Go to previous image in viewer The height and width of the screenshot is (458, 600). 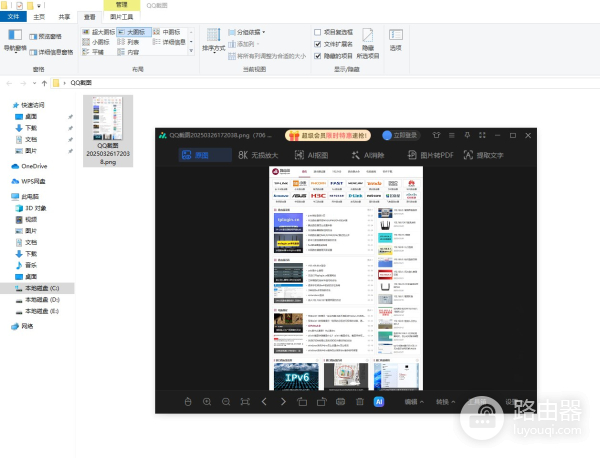point(264,402)
